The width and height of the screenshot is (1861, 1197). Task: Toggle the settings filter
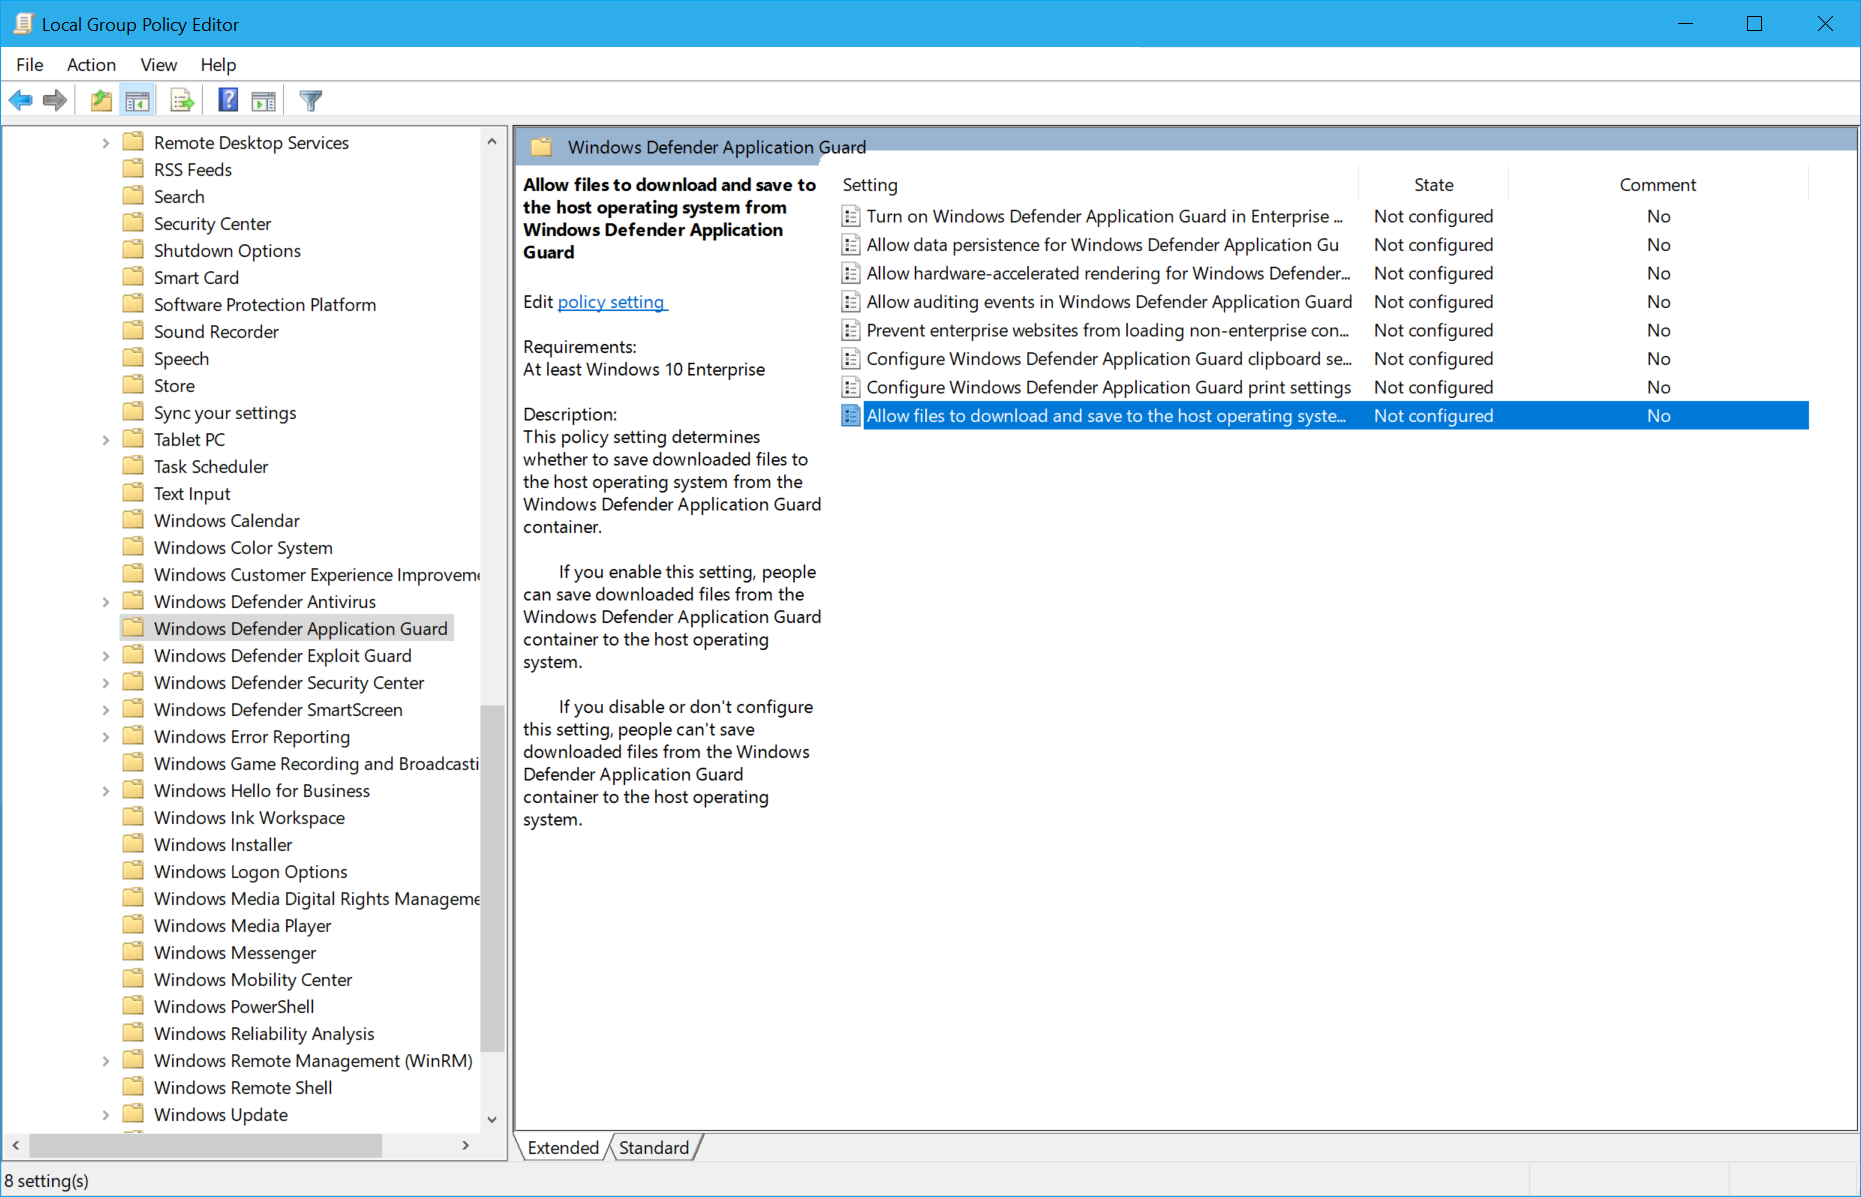(310, 99)
